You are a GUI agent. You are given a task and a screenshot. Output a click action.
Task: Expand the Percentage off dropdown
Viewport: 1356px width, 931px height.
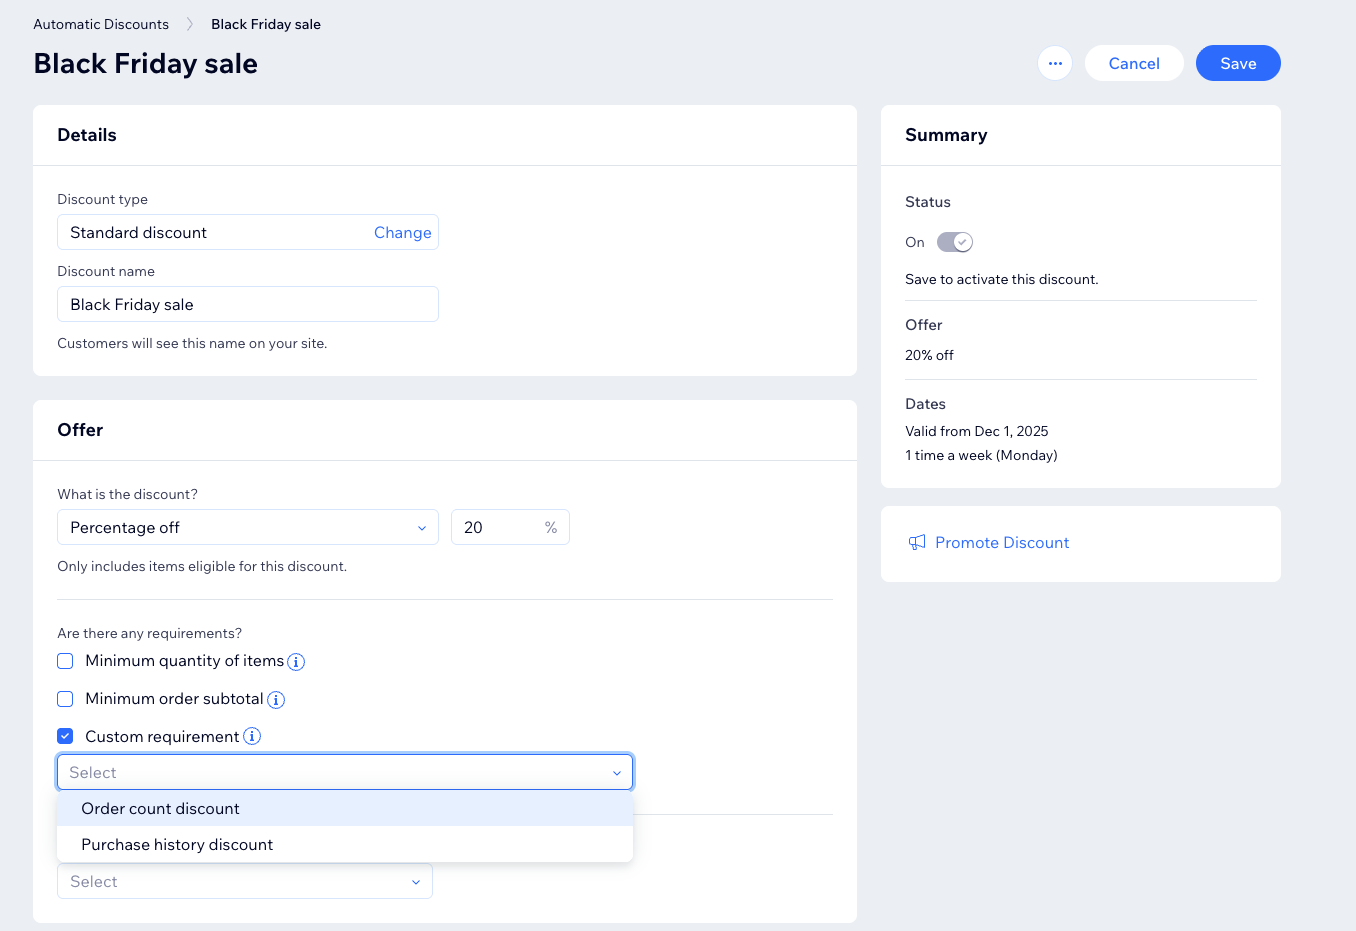(248, 527)
